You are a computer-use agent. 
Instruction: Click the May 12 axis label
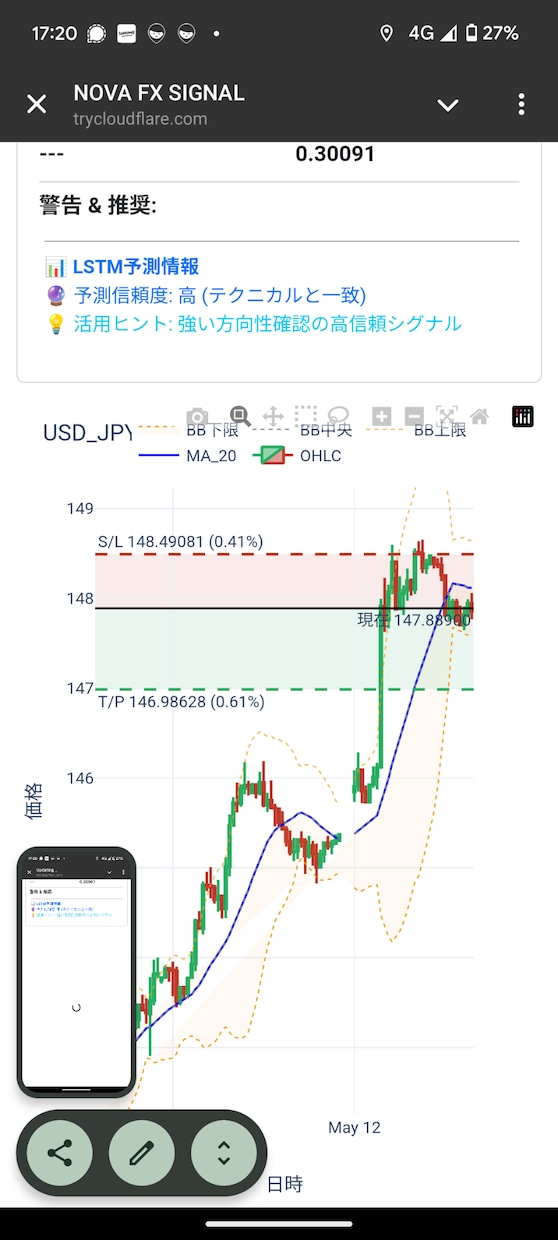[x=354, y=1127]
